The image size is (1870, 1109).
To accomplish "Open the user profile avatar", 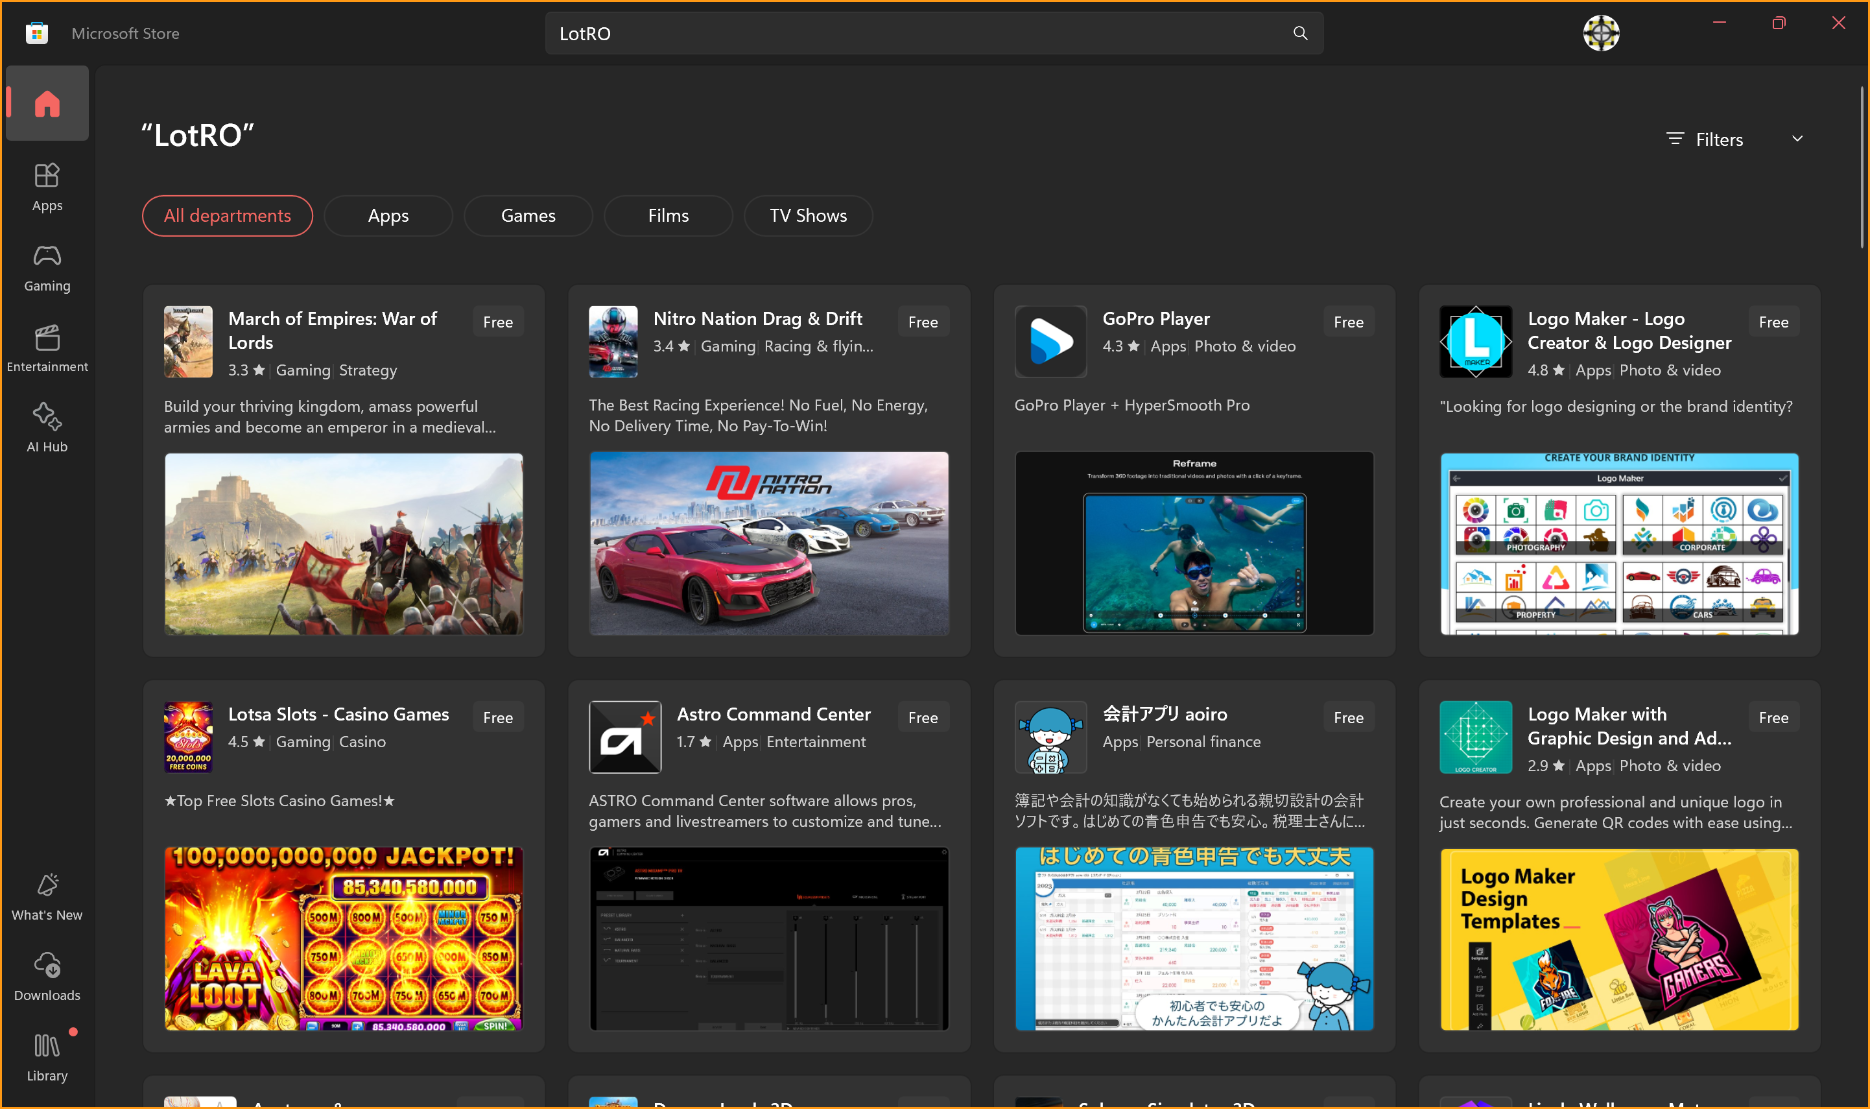I will click(x=1601, y=33).
